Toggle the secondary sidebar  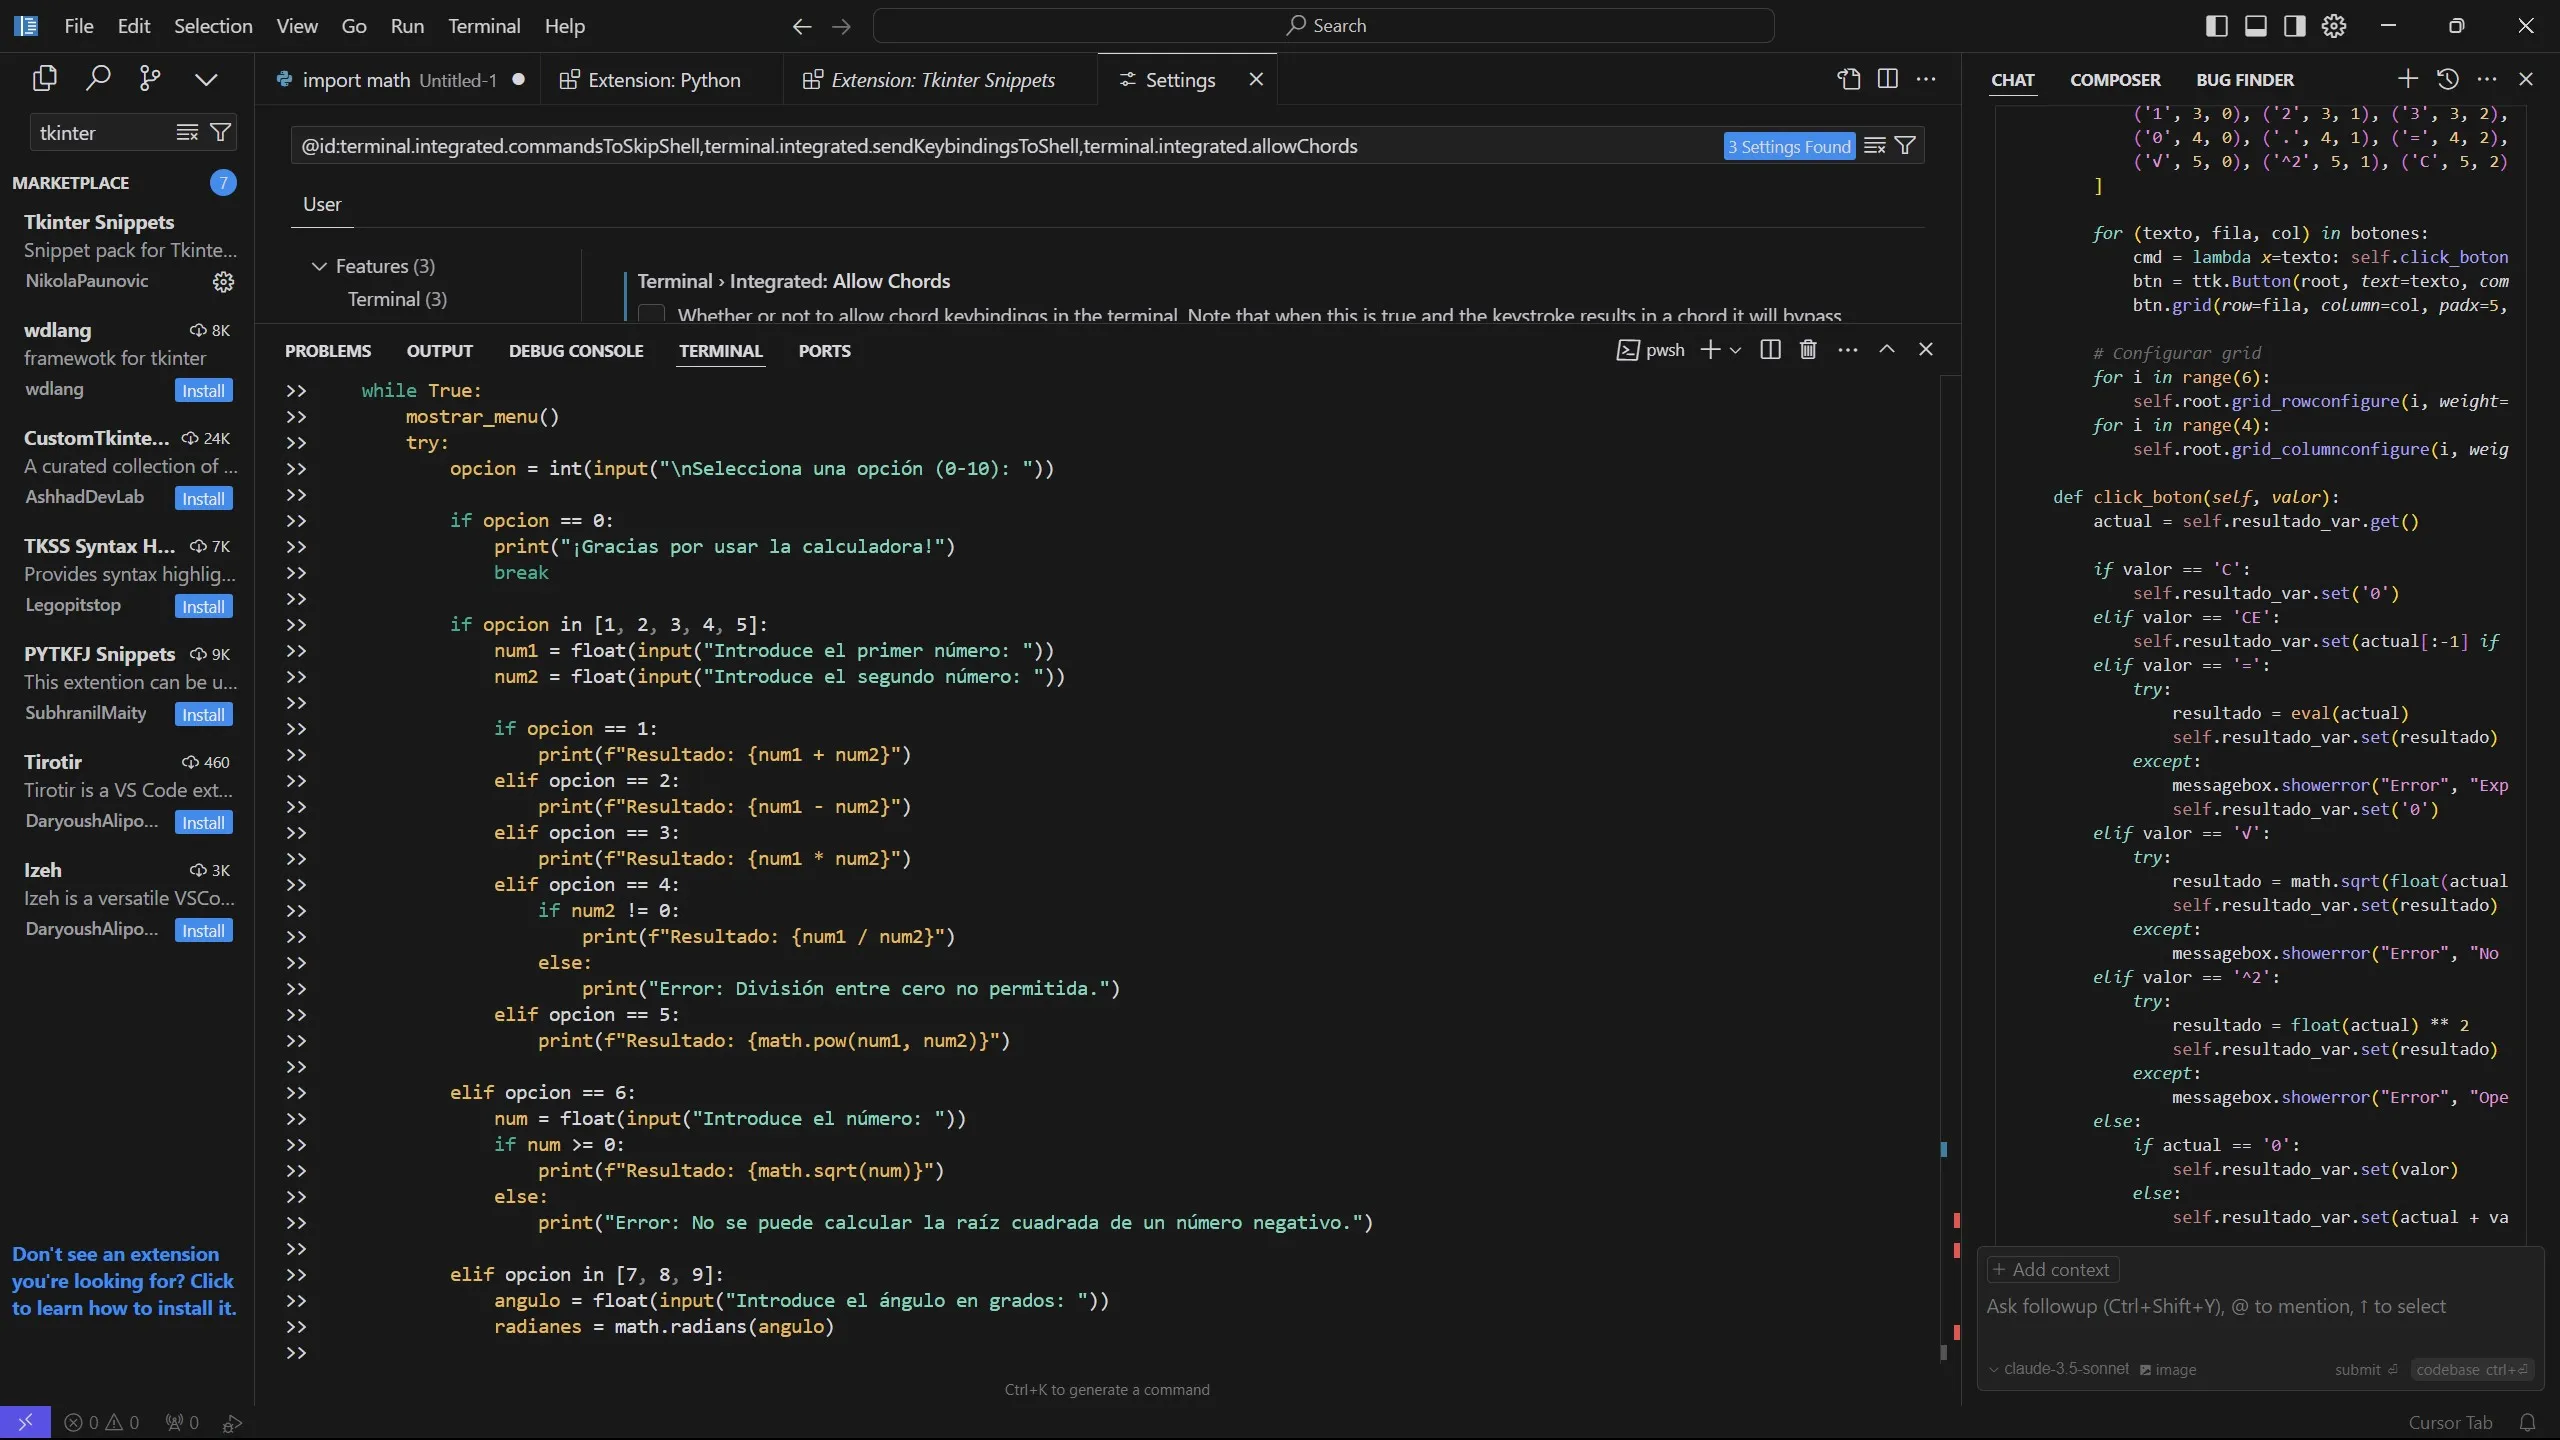pos(2294,25)
